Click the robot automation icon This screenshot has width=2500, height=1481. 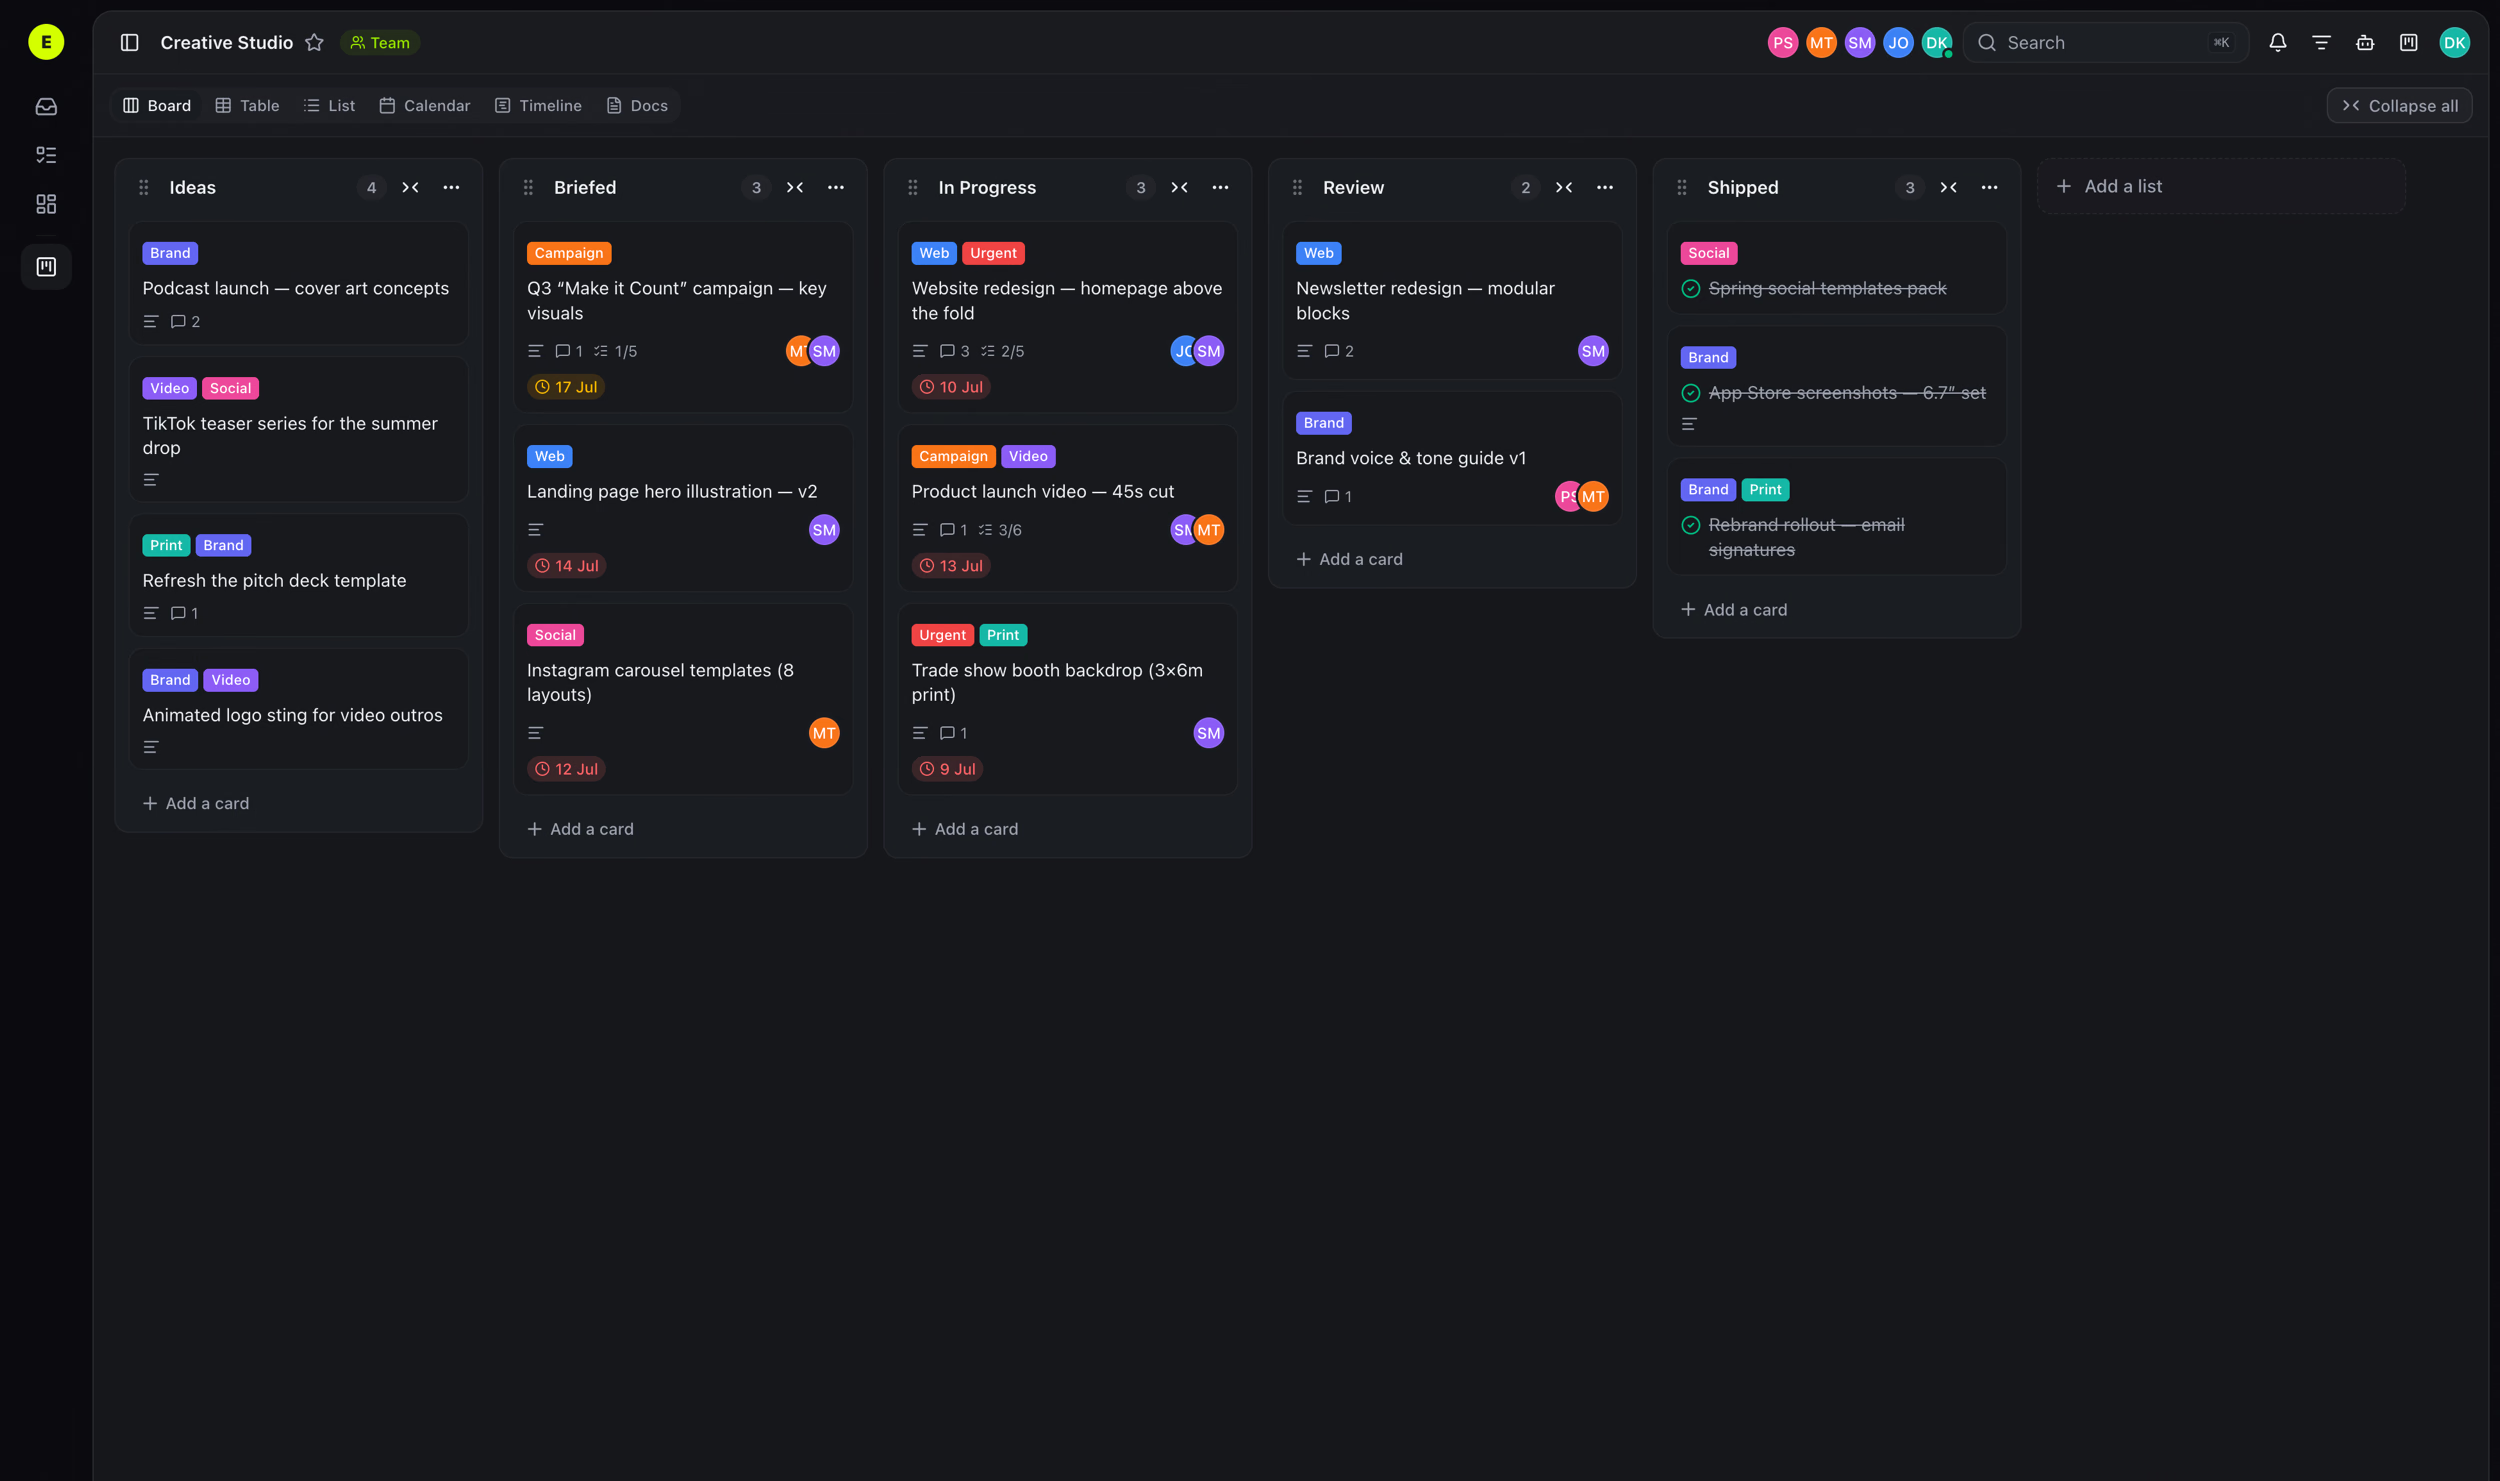[2365, 42]
